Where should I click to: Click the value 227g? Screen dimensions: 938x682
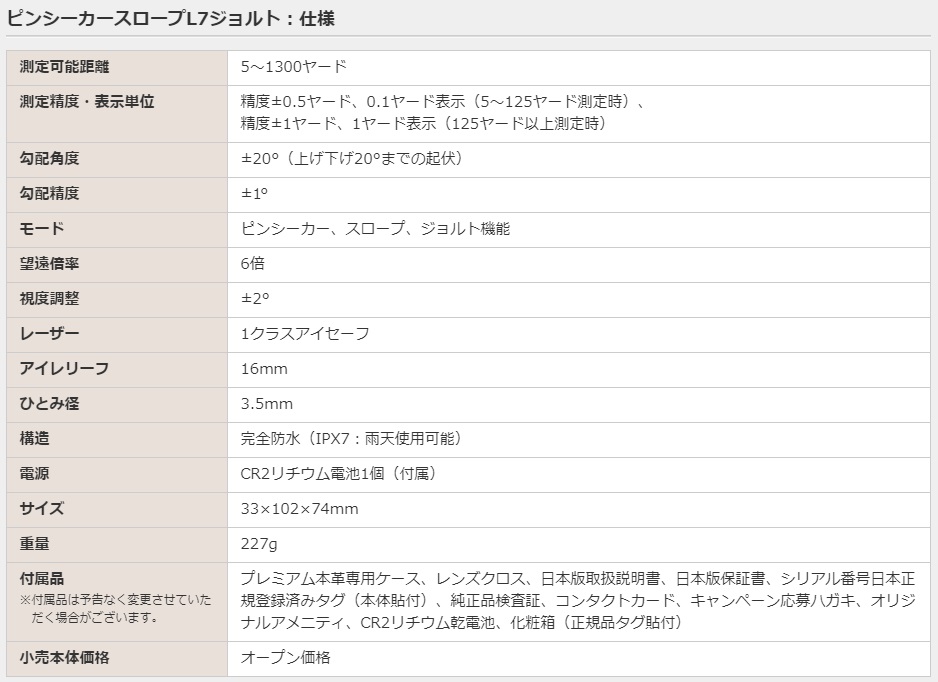[x=259, y=543]
